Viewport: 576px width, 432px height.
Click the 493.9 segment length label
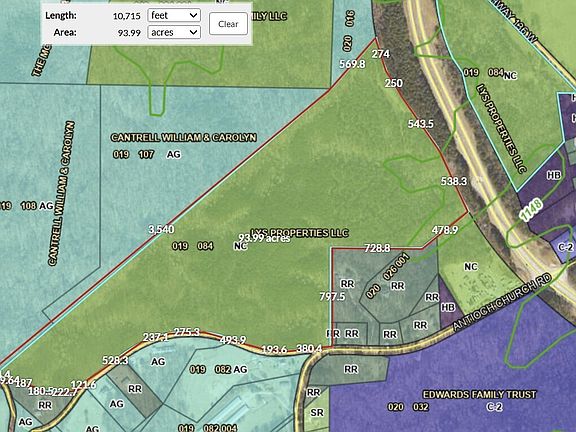233,340
